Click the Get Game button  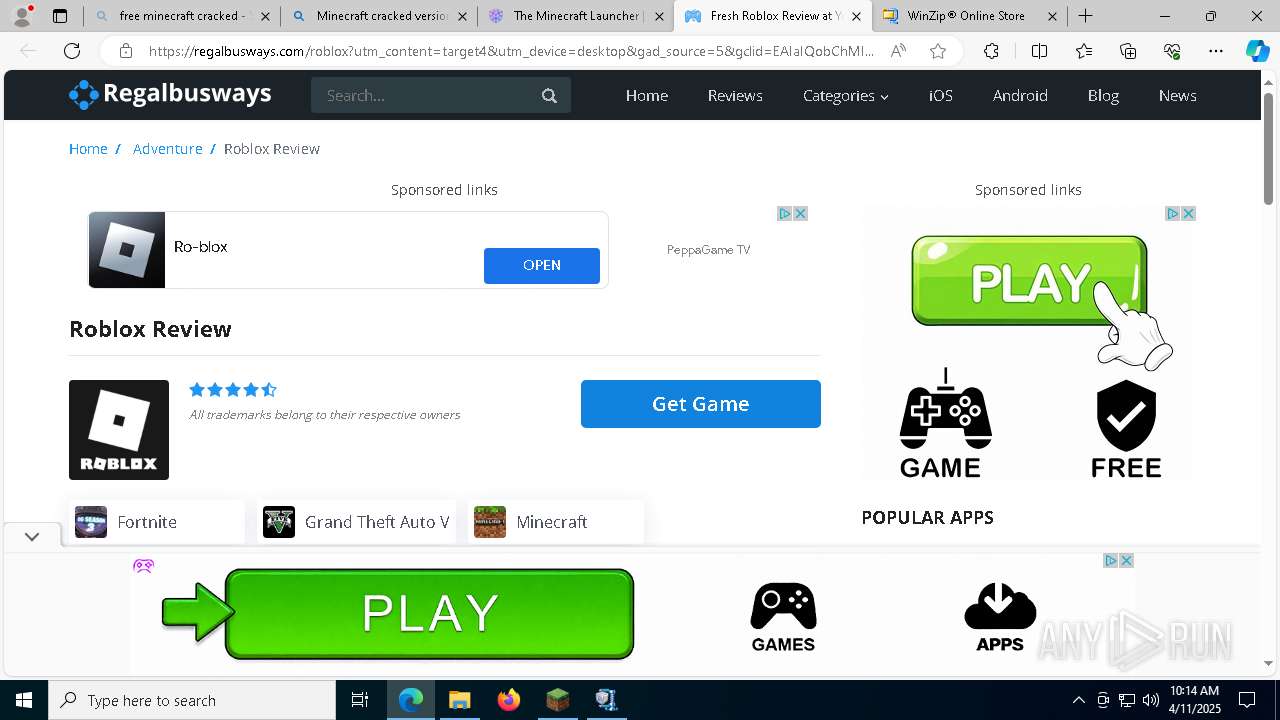(701, 404)
